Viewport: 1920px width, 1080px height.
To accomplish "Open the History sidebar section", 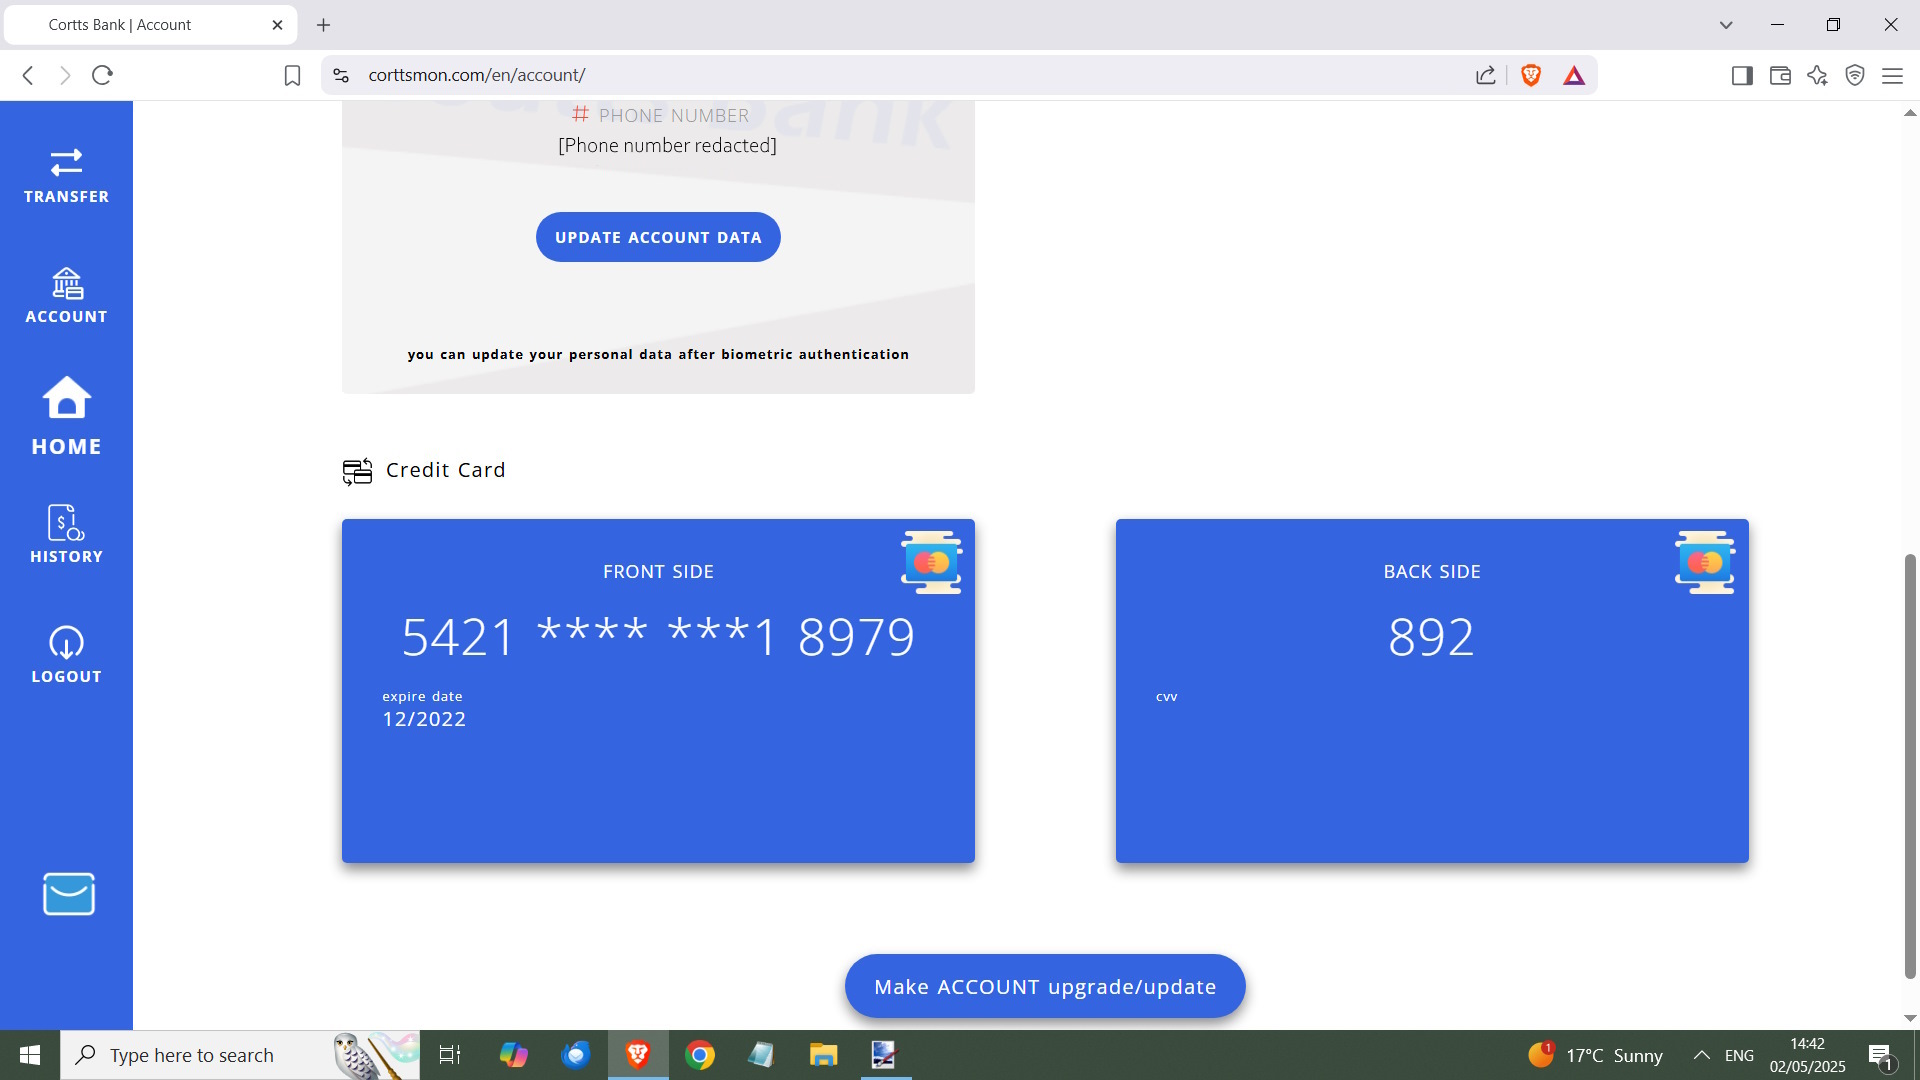I will [66, 535].
